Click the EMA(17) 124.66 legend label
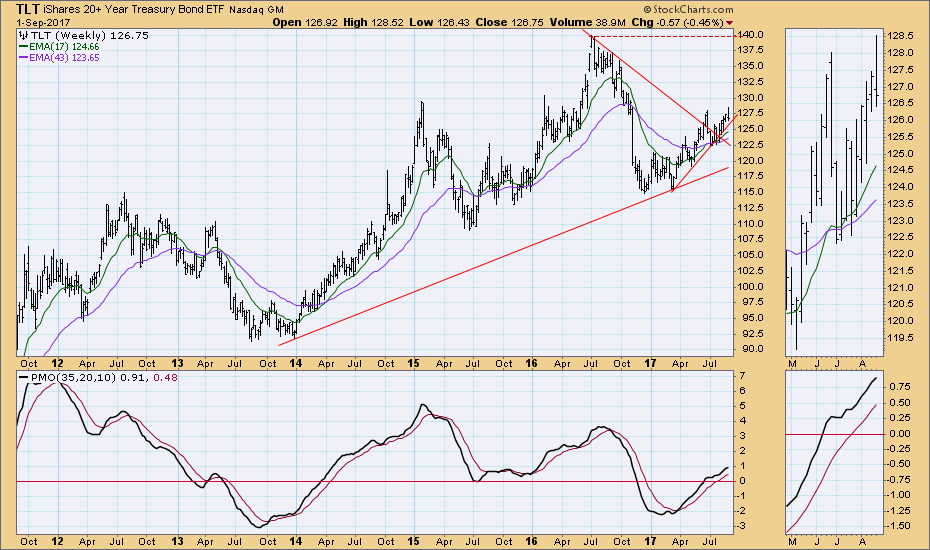 67,46
